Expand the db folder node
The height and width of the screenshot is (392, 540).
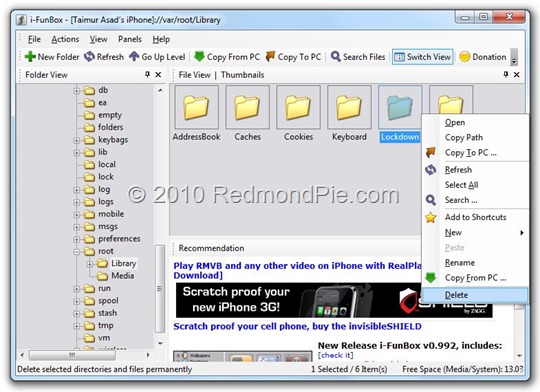(76, 91)
